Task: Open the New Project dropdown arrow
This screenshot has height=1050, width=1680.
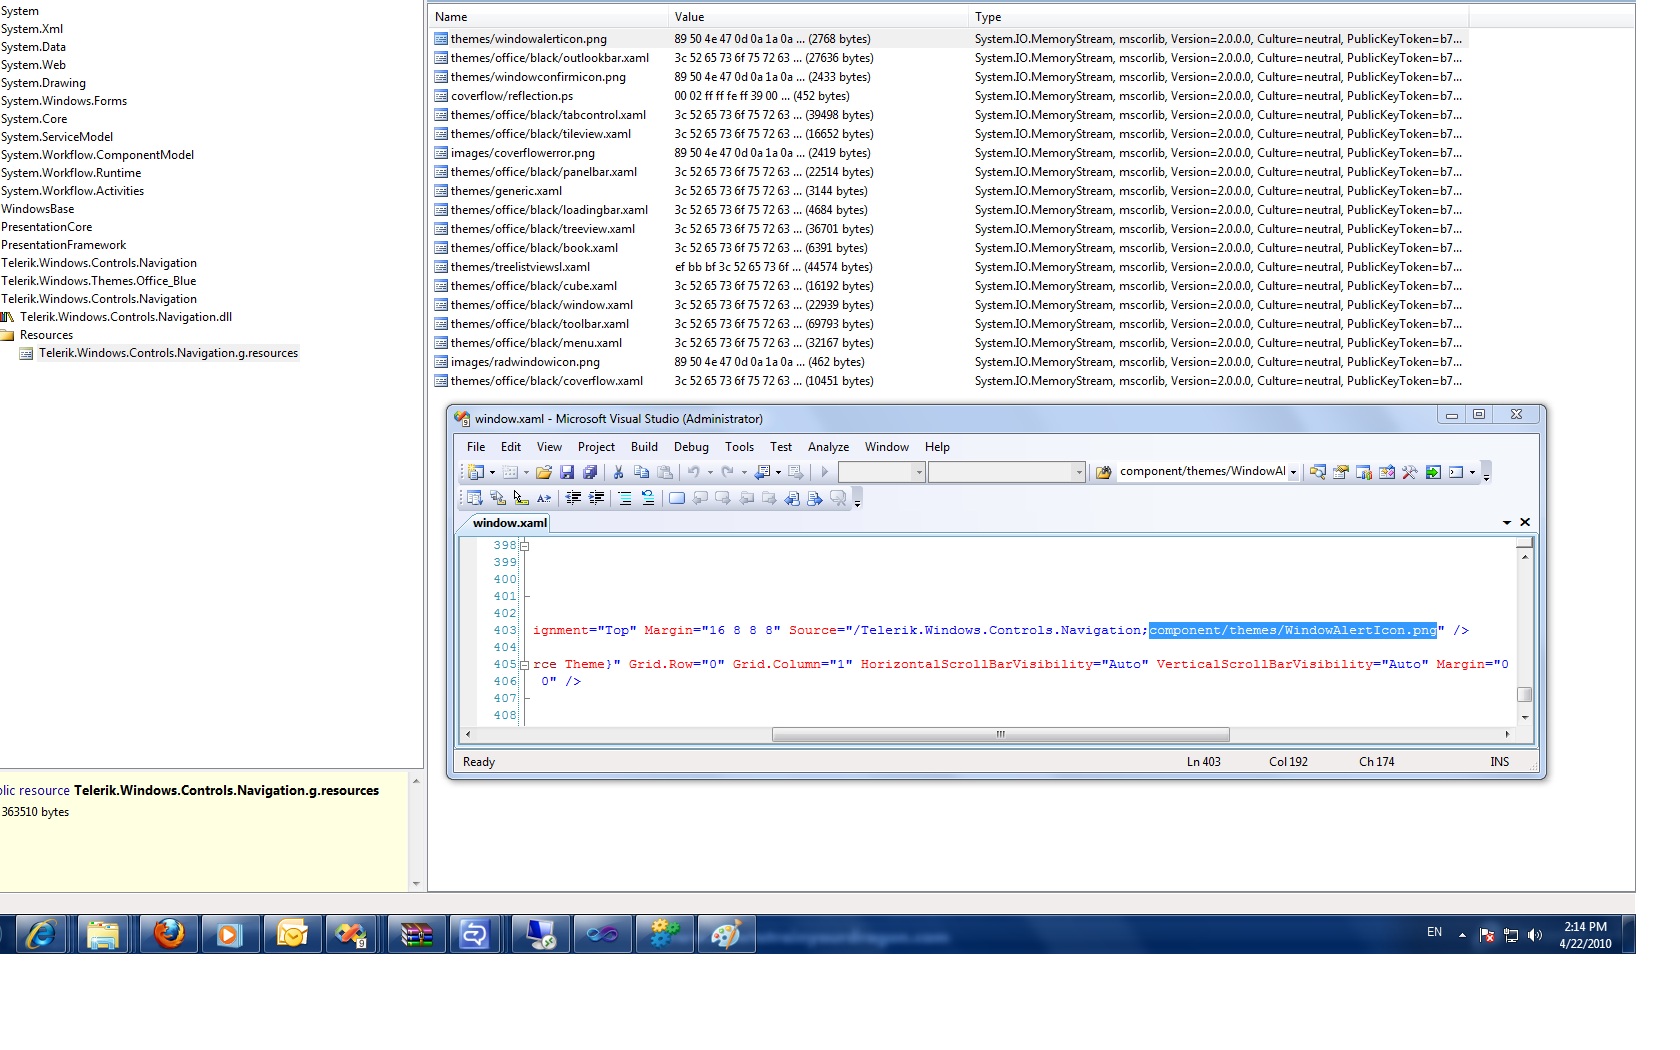Action: tap(492, 473)
